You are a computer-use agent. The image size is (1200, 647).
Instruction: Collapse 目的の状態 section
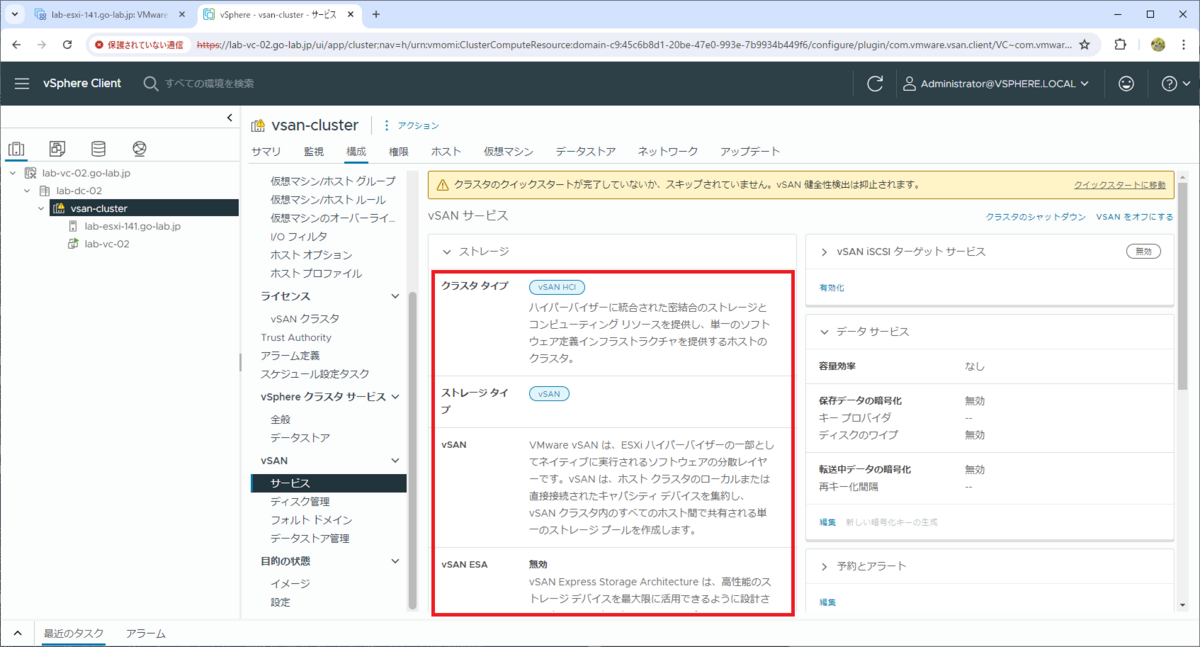(x=397, y=561)
